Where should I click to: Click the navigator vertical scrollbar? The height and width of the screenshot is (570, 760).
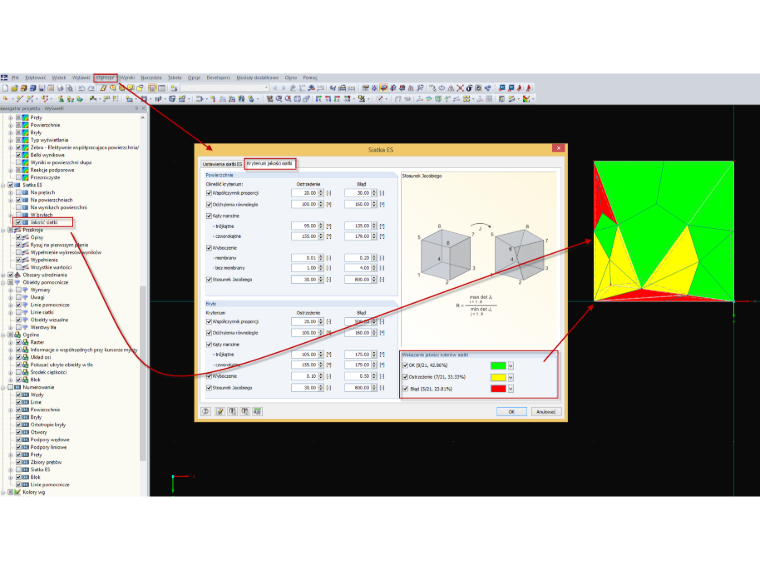(x=142, y=305)
